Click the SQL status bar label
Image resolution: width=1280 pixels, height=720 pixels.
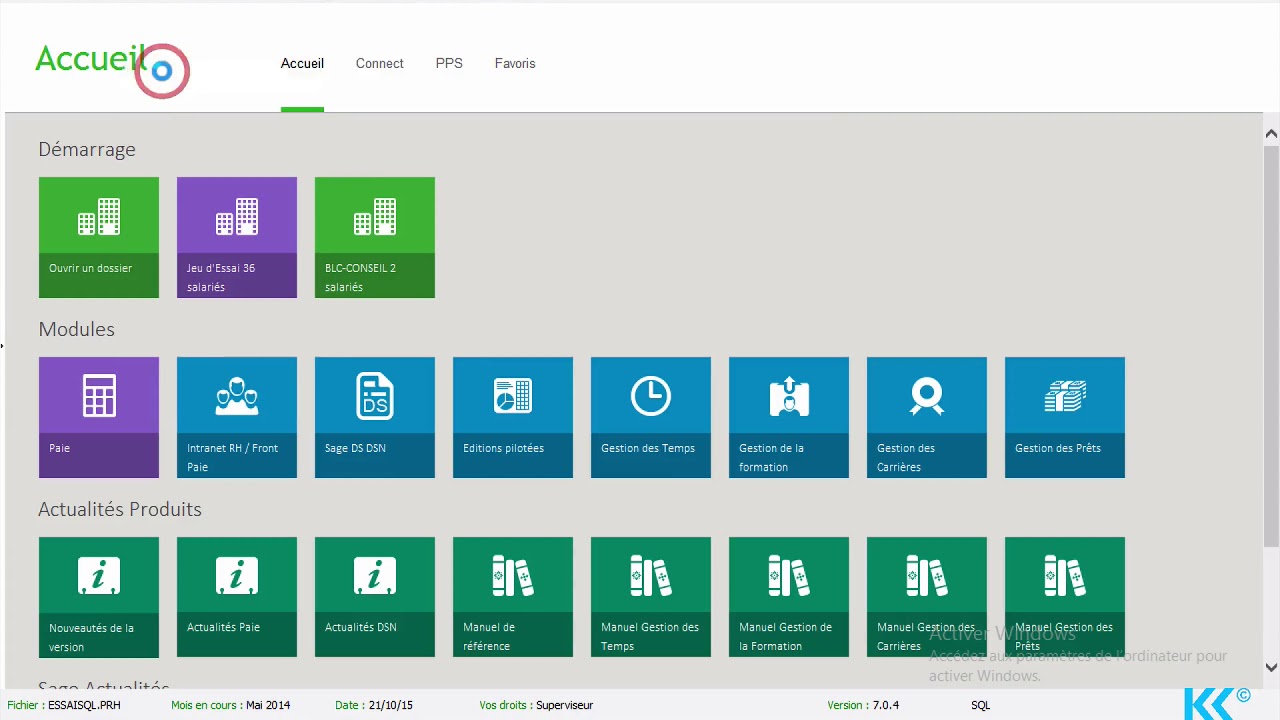[x=980, y=705]
